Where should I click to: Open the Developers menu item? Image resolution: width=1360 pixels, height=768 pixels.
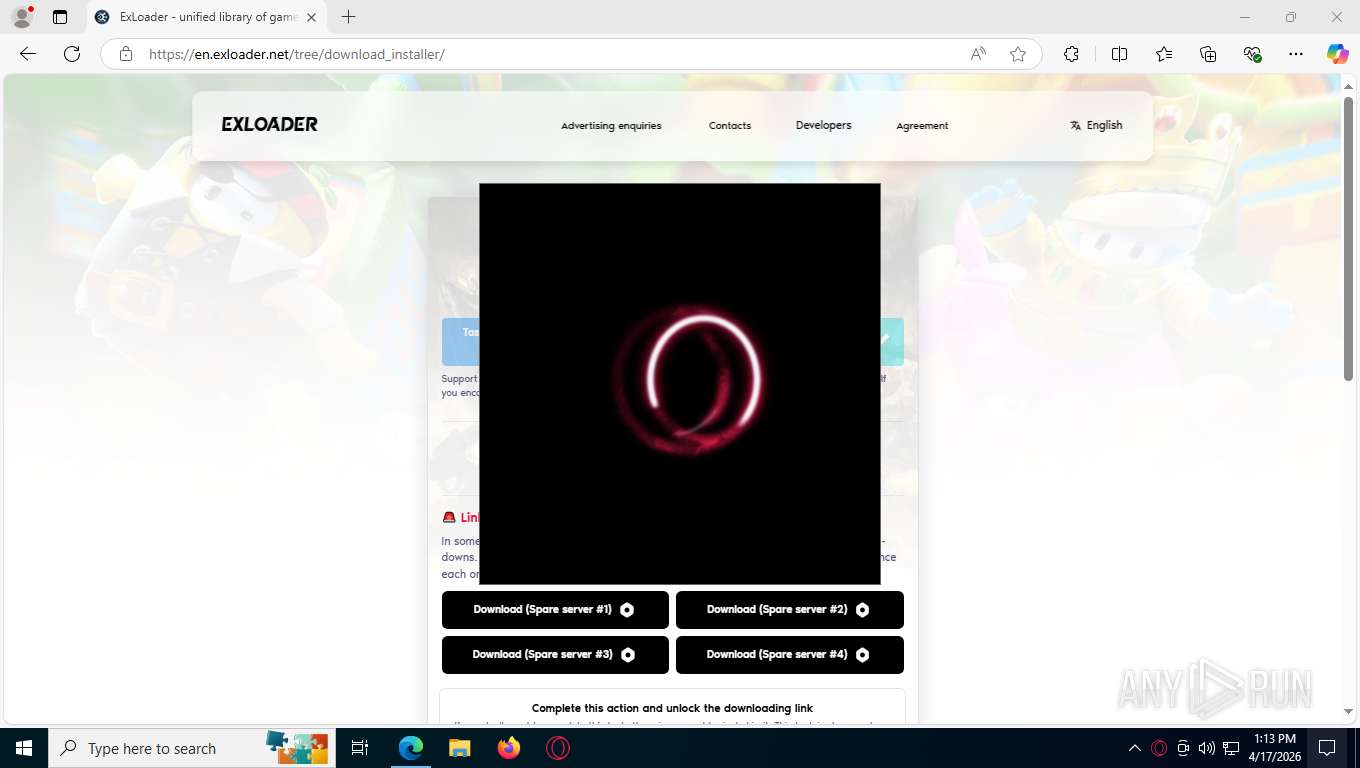823,125
